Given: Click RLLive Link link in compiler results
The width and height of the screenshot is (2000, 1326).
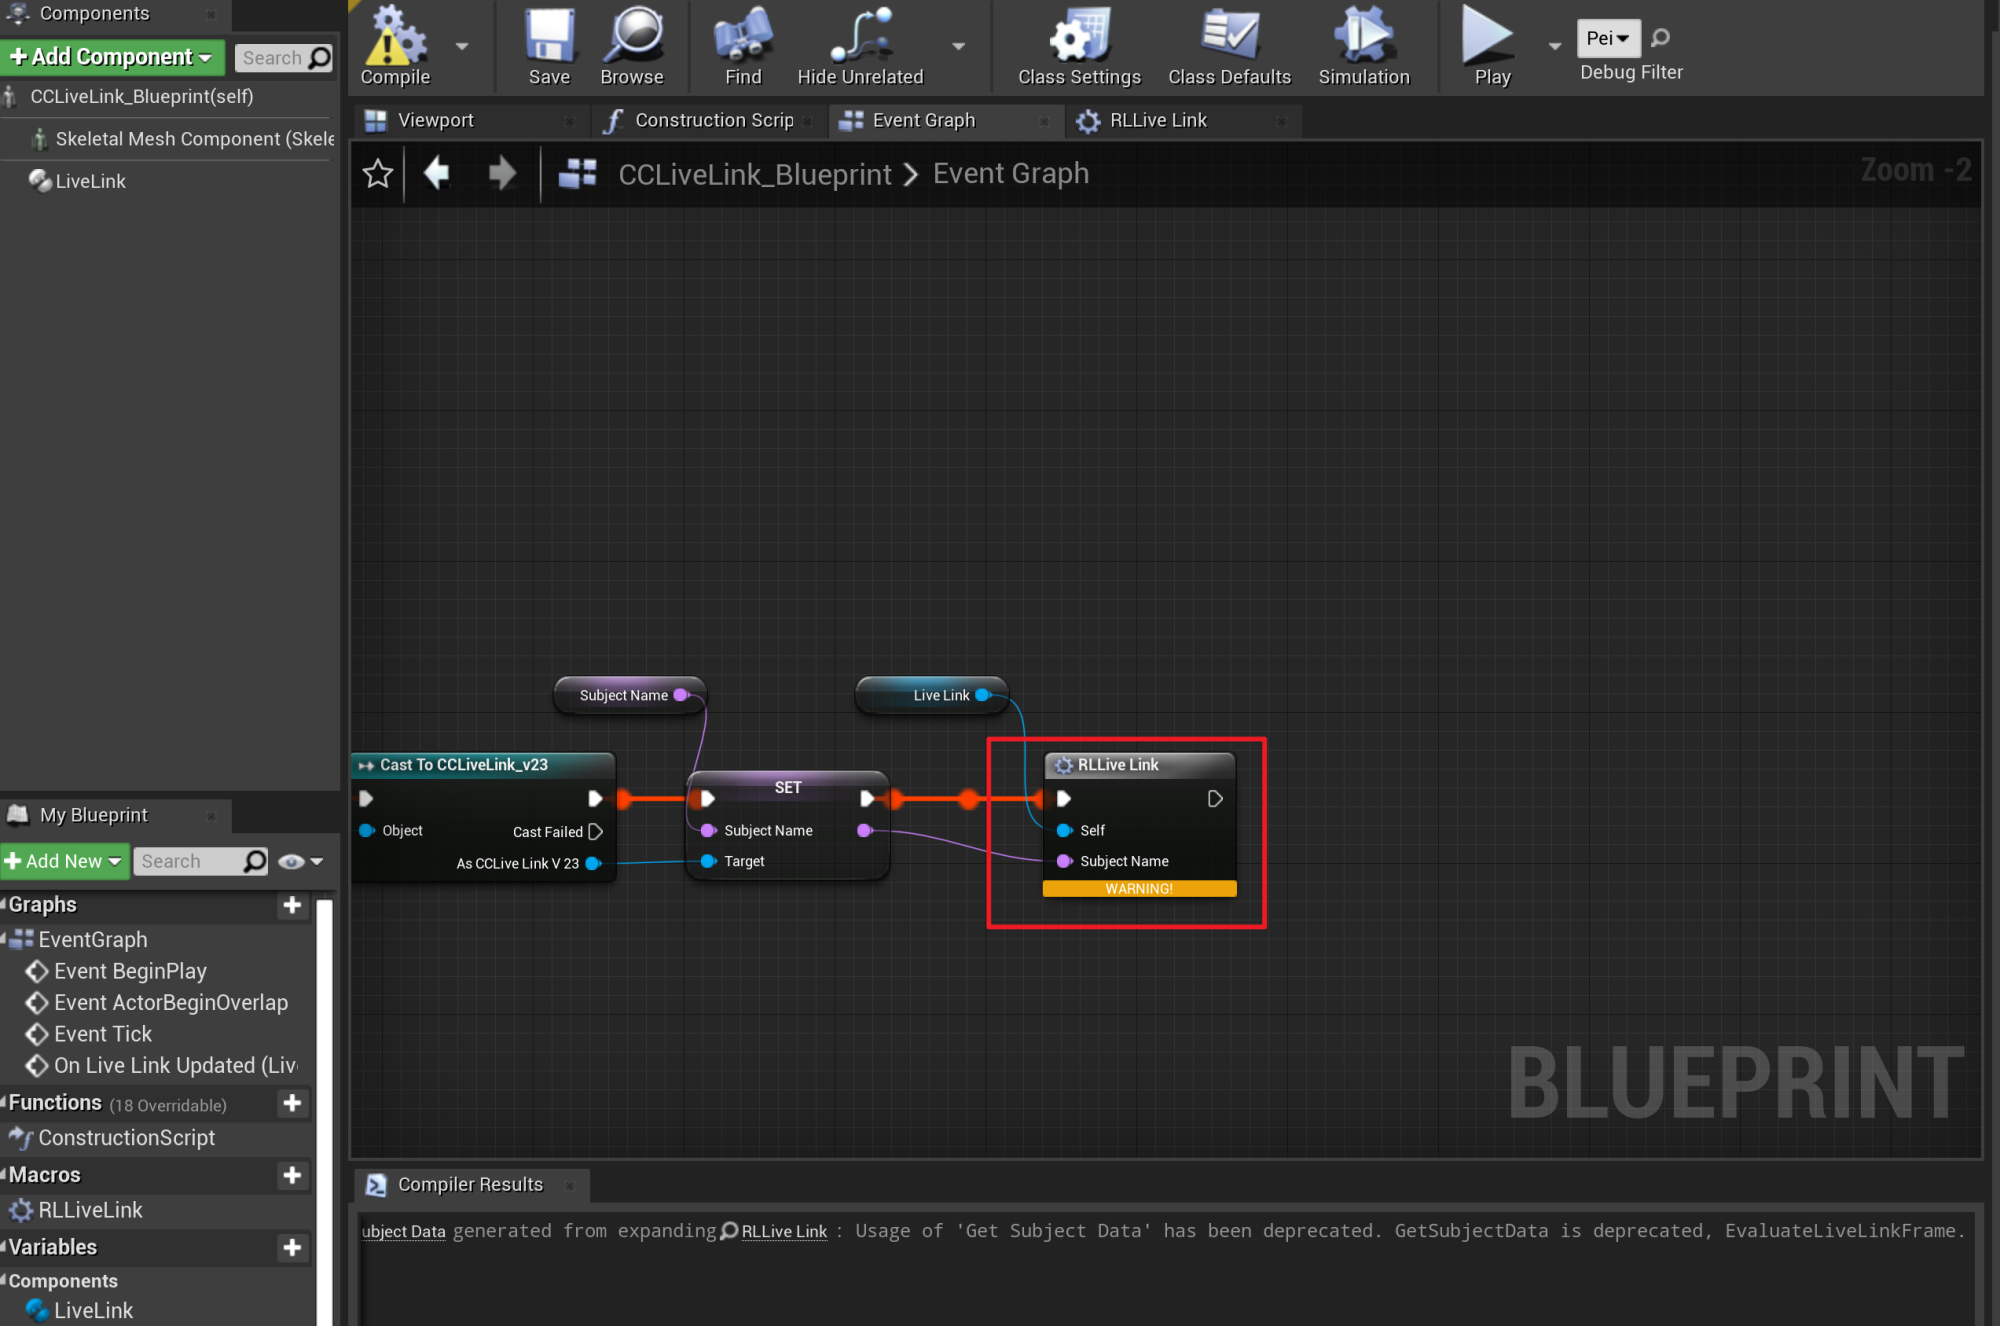Looking at the screenshot, I should (x=784, y=1231).
